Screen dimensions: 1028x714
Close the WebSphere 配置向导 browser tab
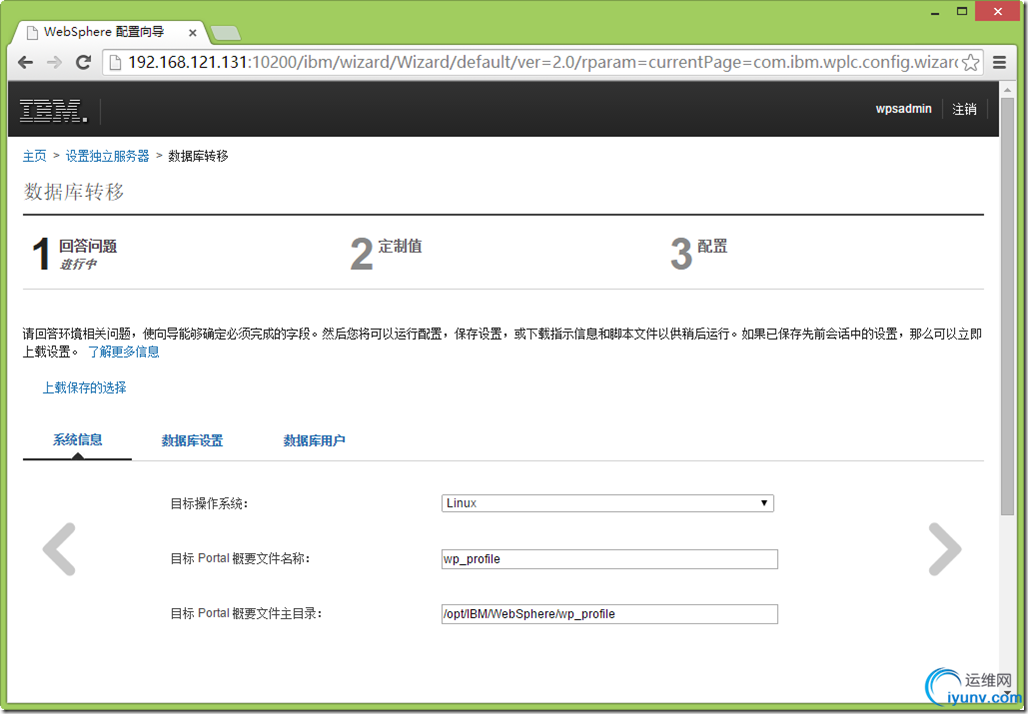pos(193,32)
